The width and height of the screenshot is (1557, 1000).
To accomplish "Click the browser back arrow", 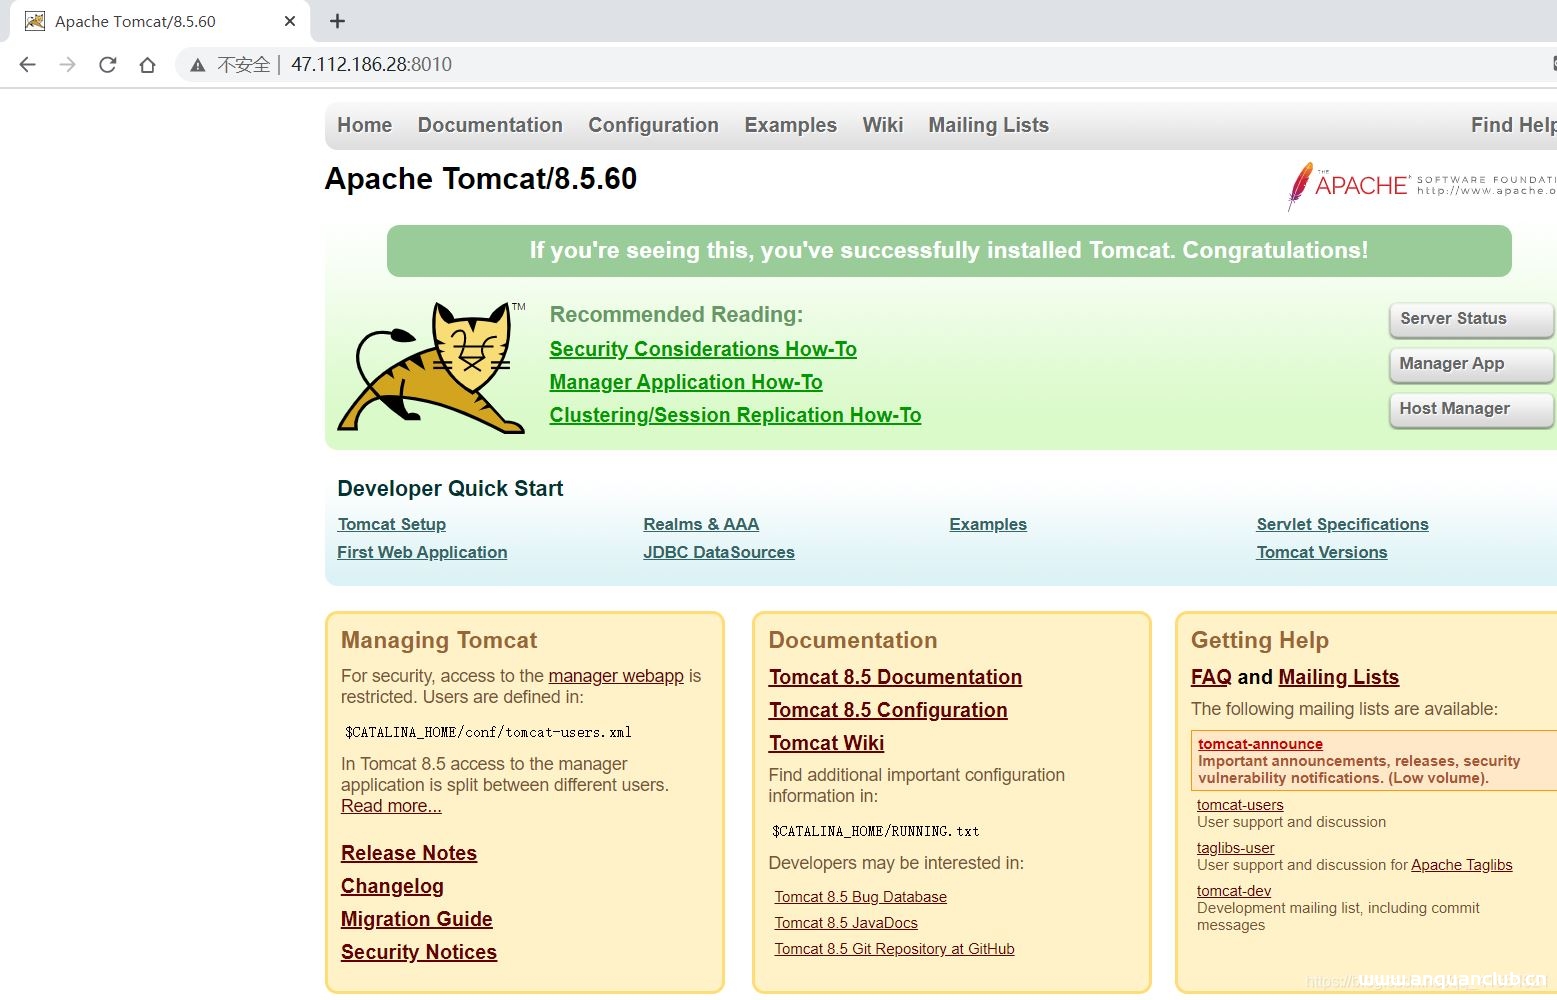I will click(26, 64).
